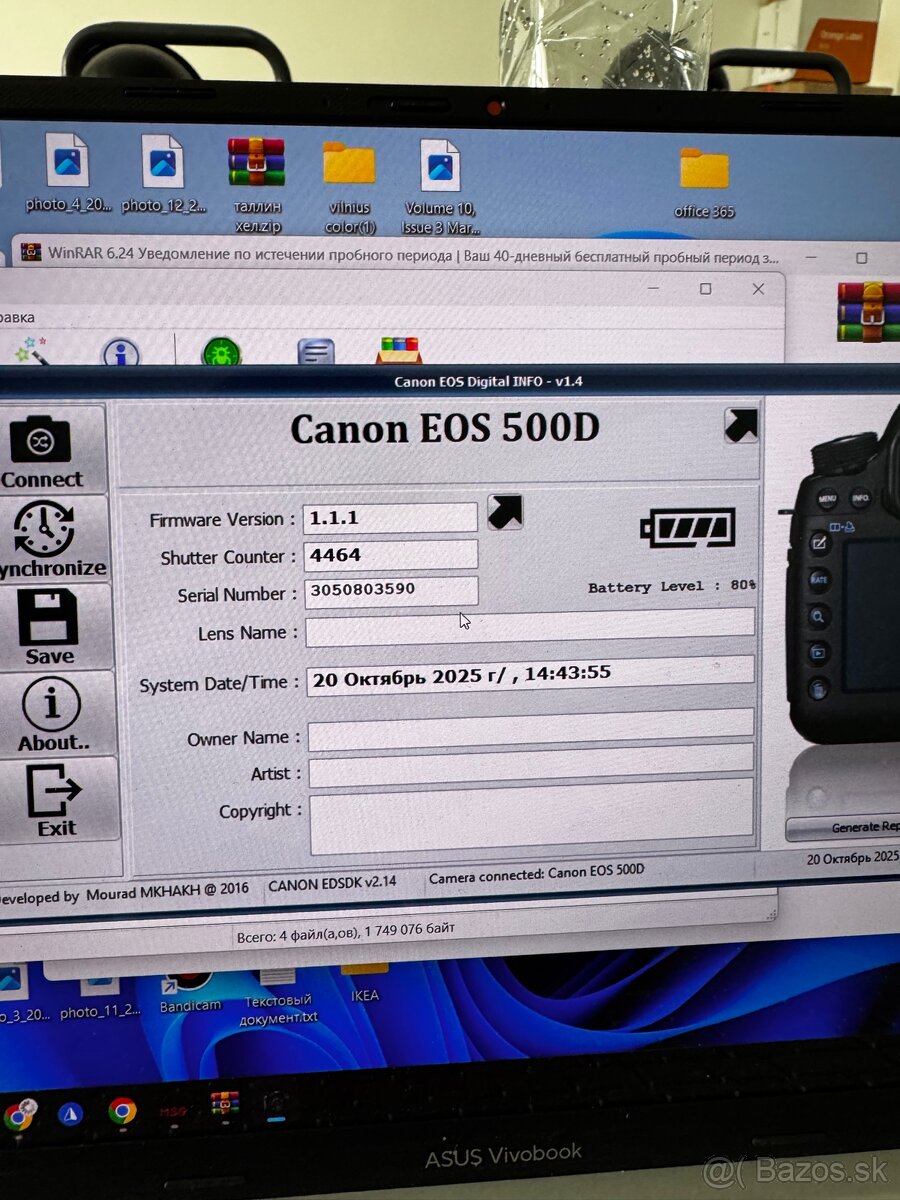Open the Google Chrome taskbar icon
This screenshot has width=900, height=1200.
[123, 1111]
